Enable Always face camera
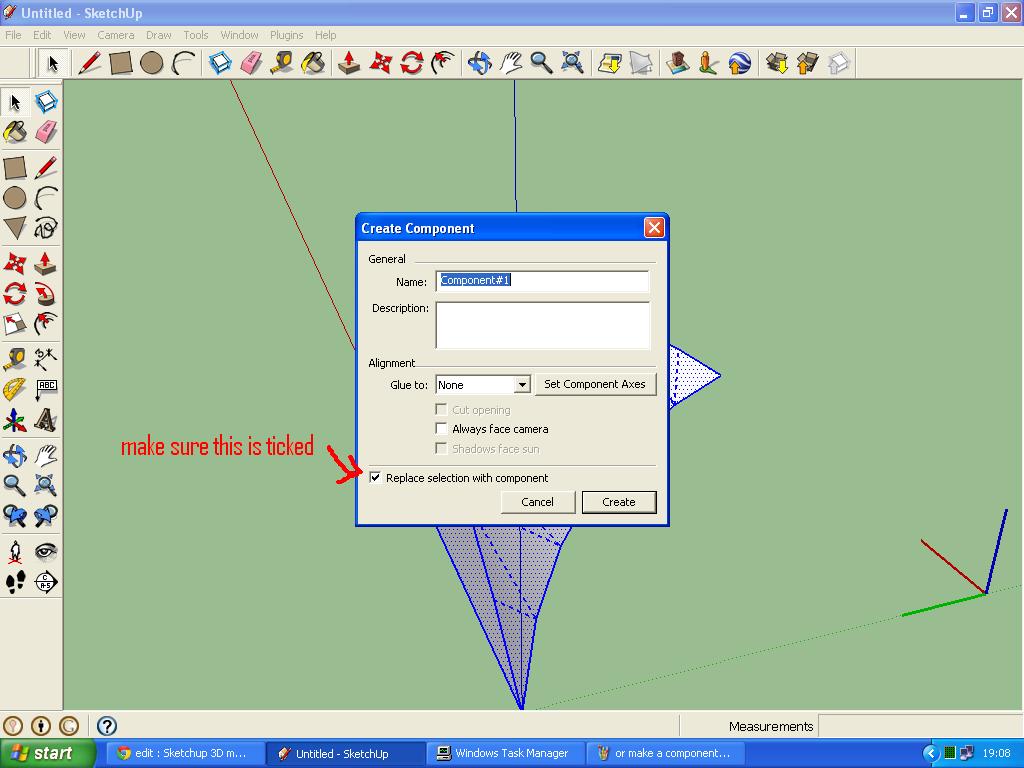The height and width of the screenshot is (768, 1024). (x=440, y=428)
